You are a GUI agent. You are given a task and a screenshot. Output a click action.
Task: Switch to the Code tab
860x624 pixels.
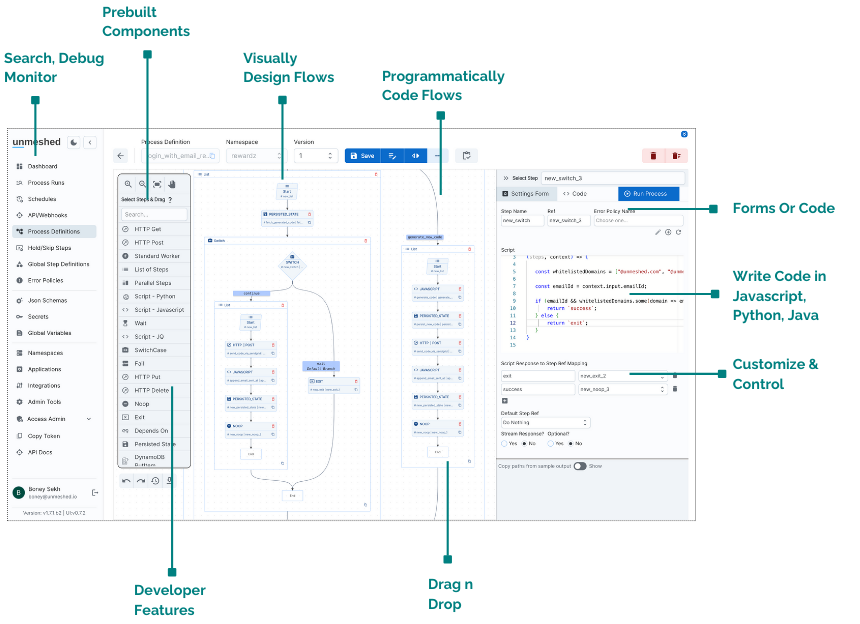pyautogui.click(x=575, y=193)
